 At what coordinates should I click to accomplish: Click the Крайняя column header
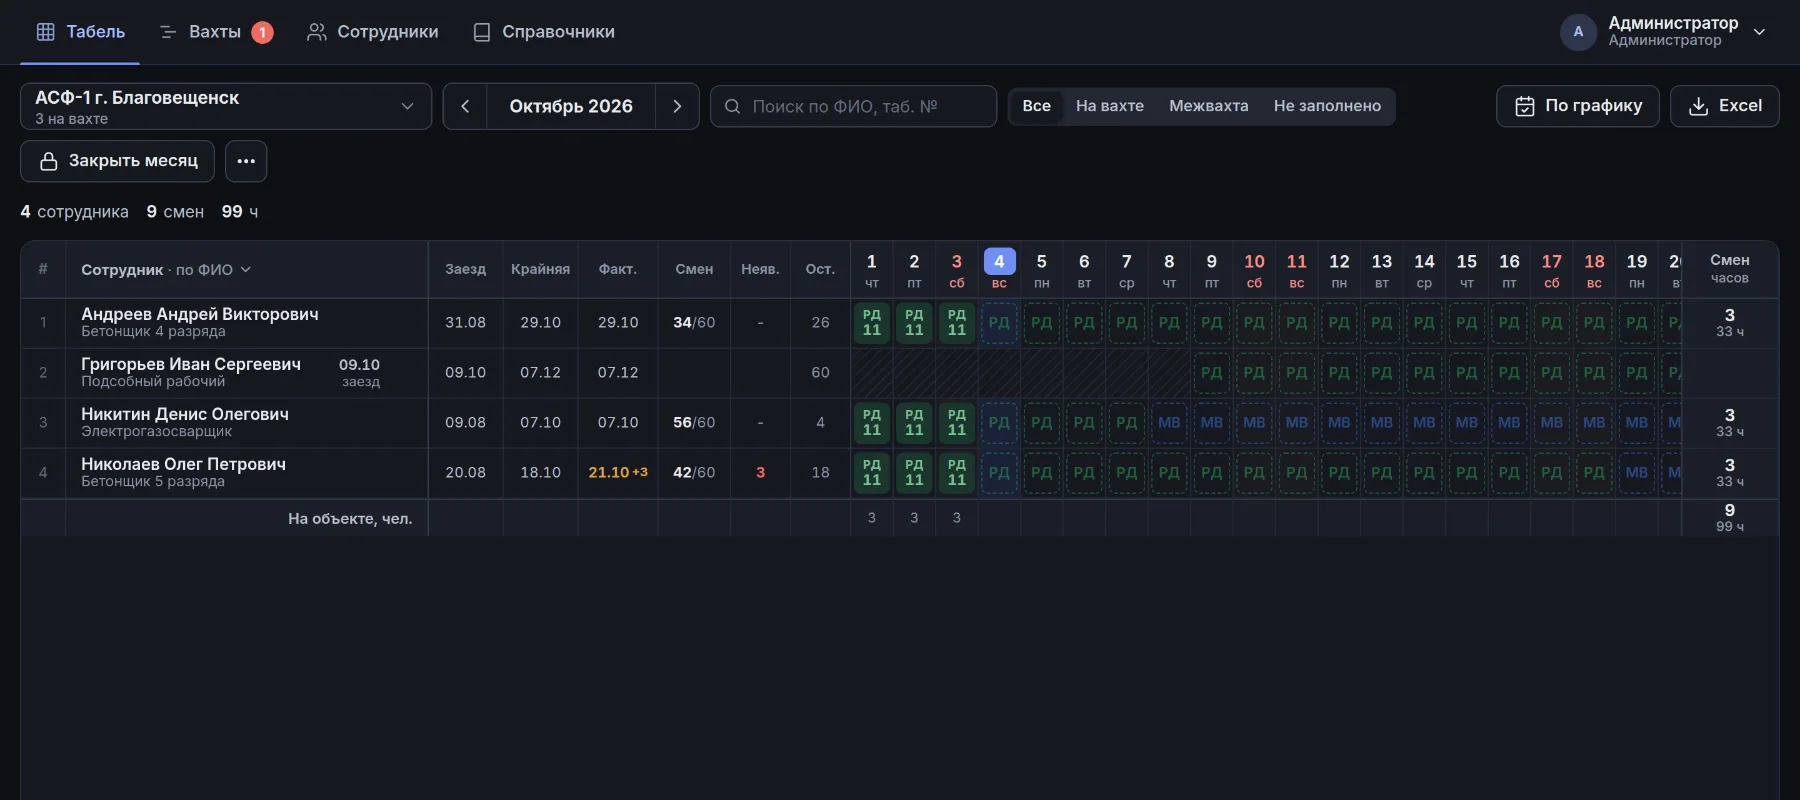tap(540, 270)
